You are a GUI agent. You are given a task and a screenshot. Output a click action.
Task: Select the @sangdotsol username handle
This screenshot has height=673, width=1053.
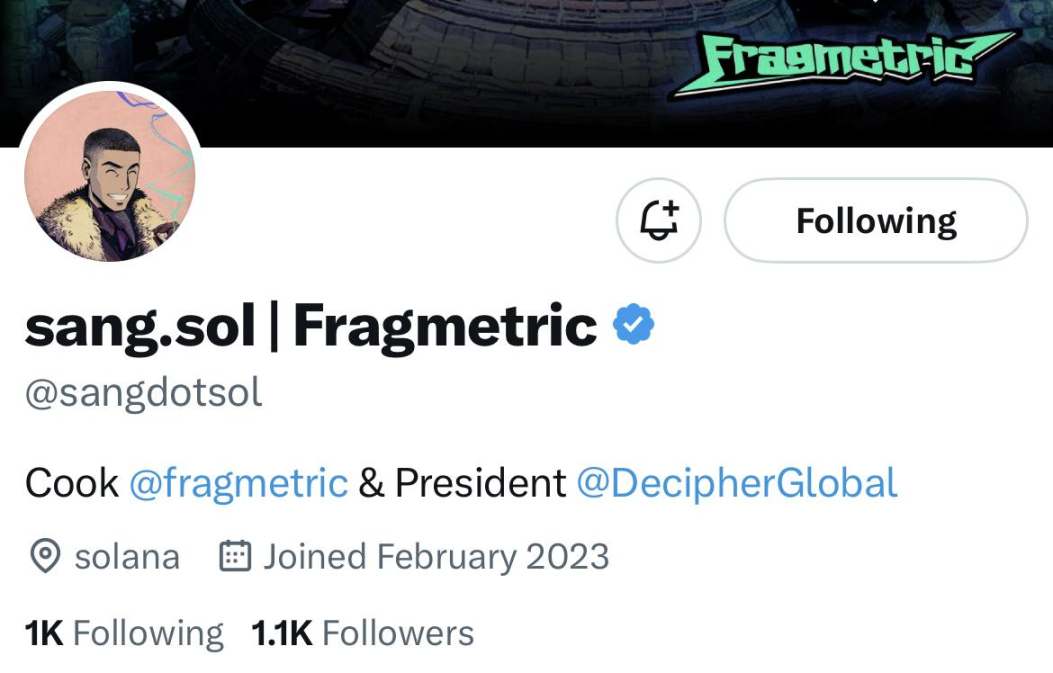coord(143,394)
